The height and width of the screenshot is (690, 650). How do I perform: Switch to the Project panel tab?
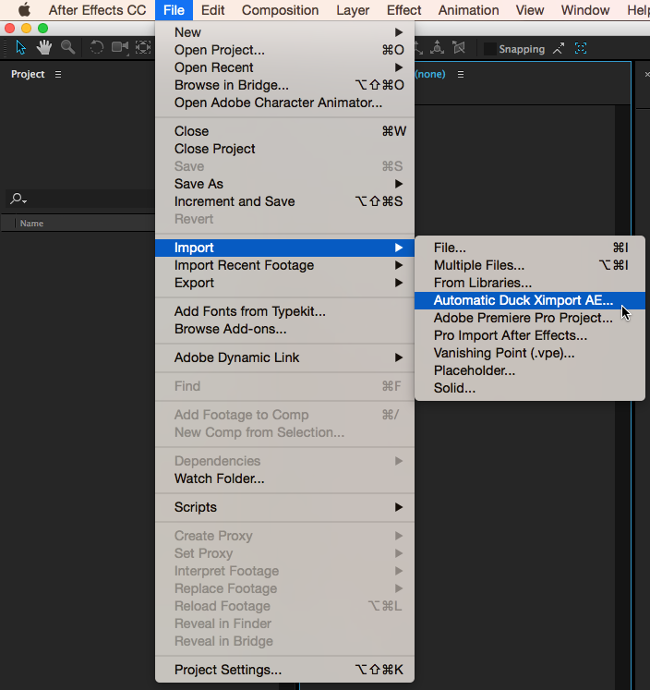[28, 75]
